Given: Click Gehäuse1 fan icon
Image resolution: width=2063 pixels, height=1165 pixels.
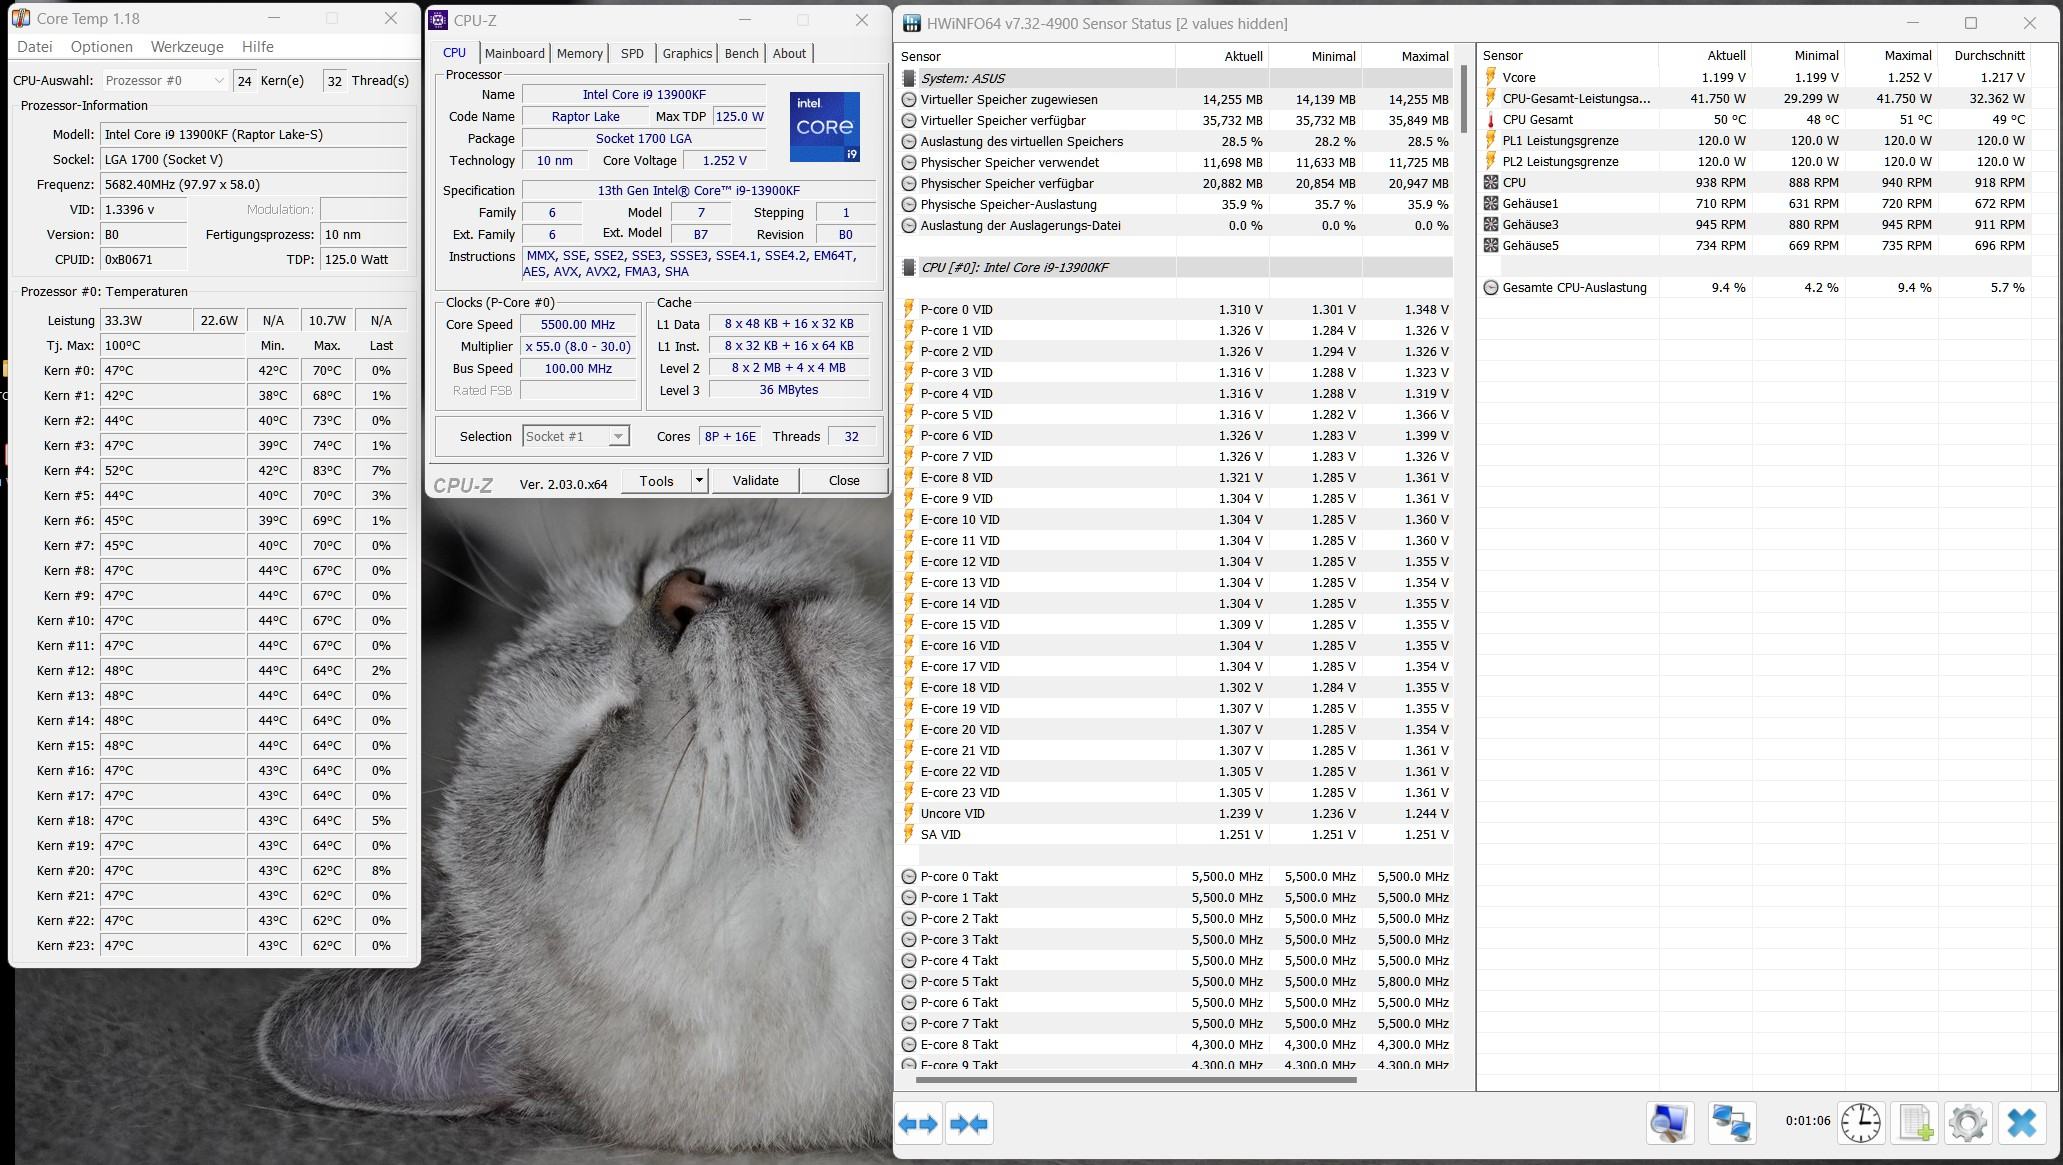Looking at the screenshot, I should (x=1491, y=203).
